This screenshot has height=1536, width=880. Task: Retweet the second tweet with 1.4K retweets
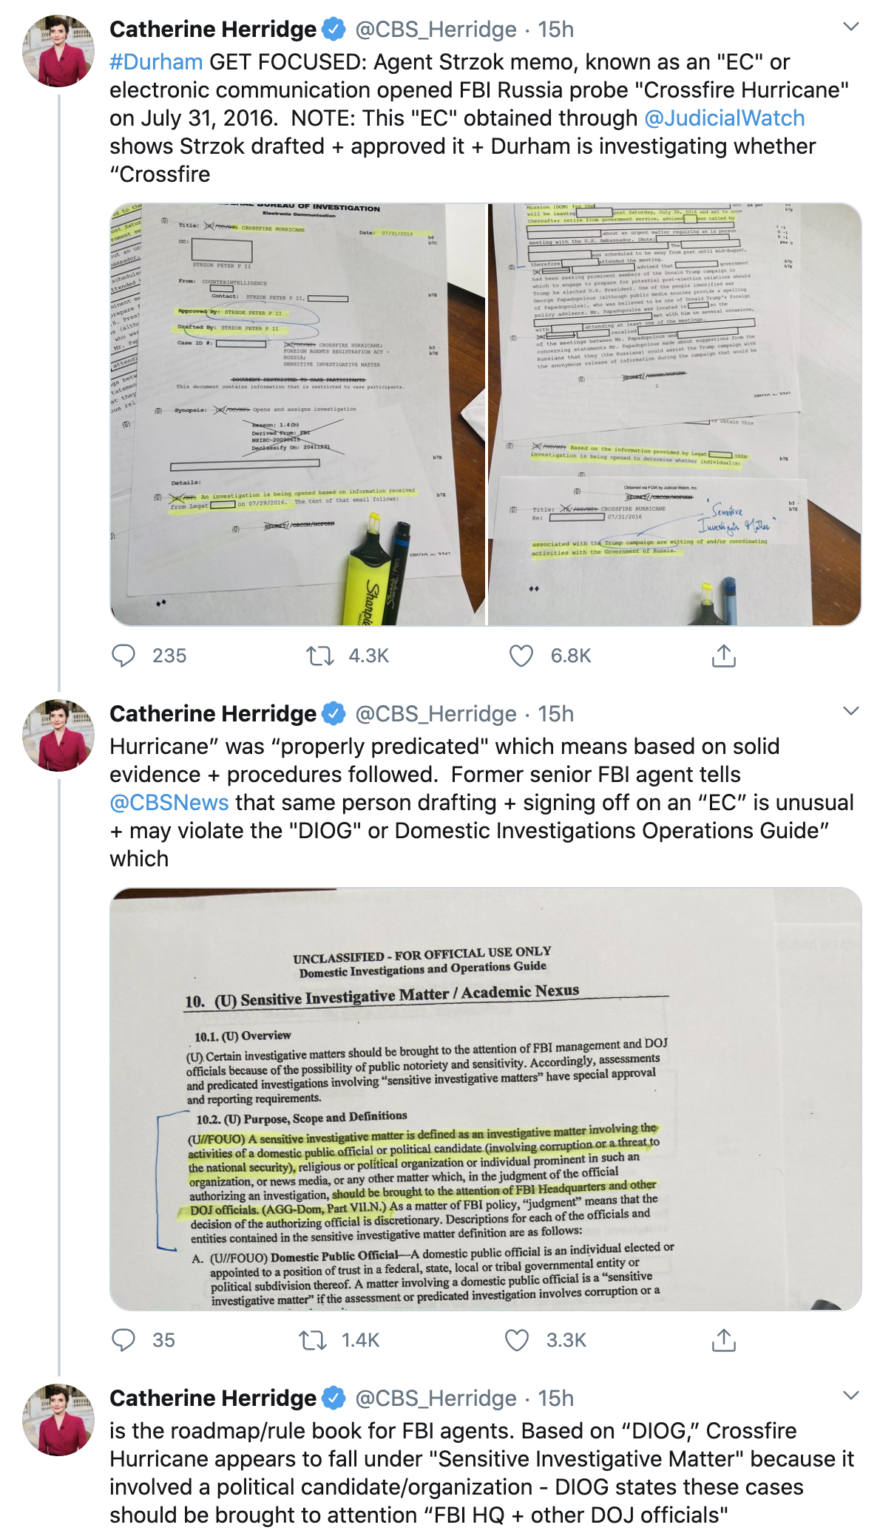point(313,1340)
